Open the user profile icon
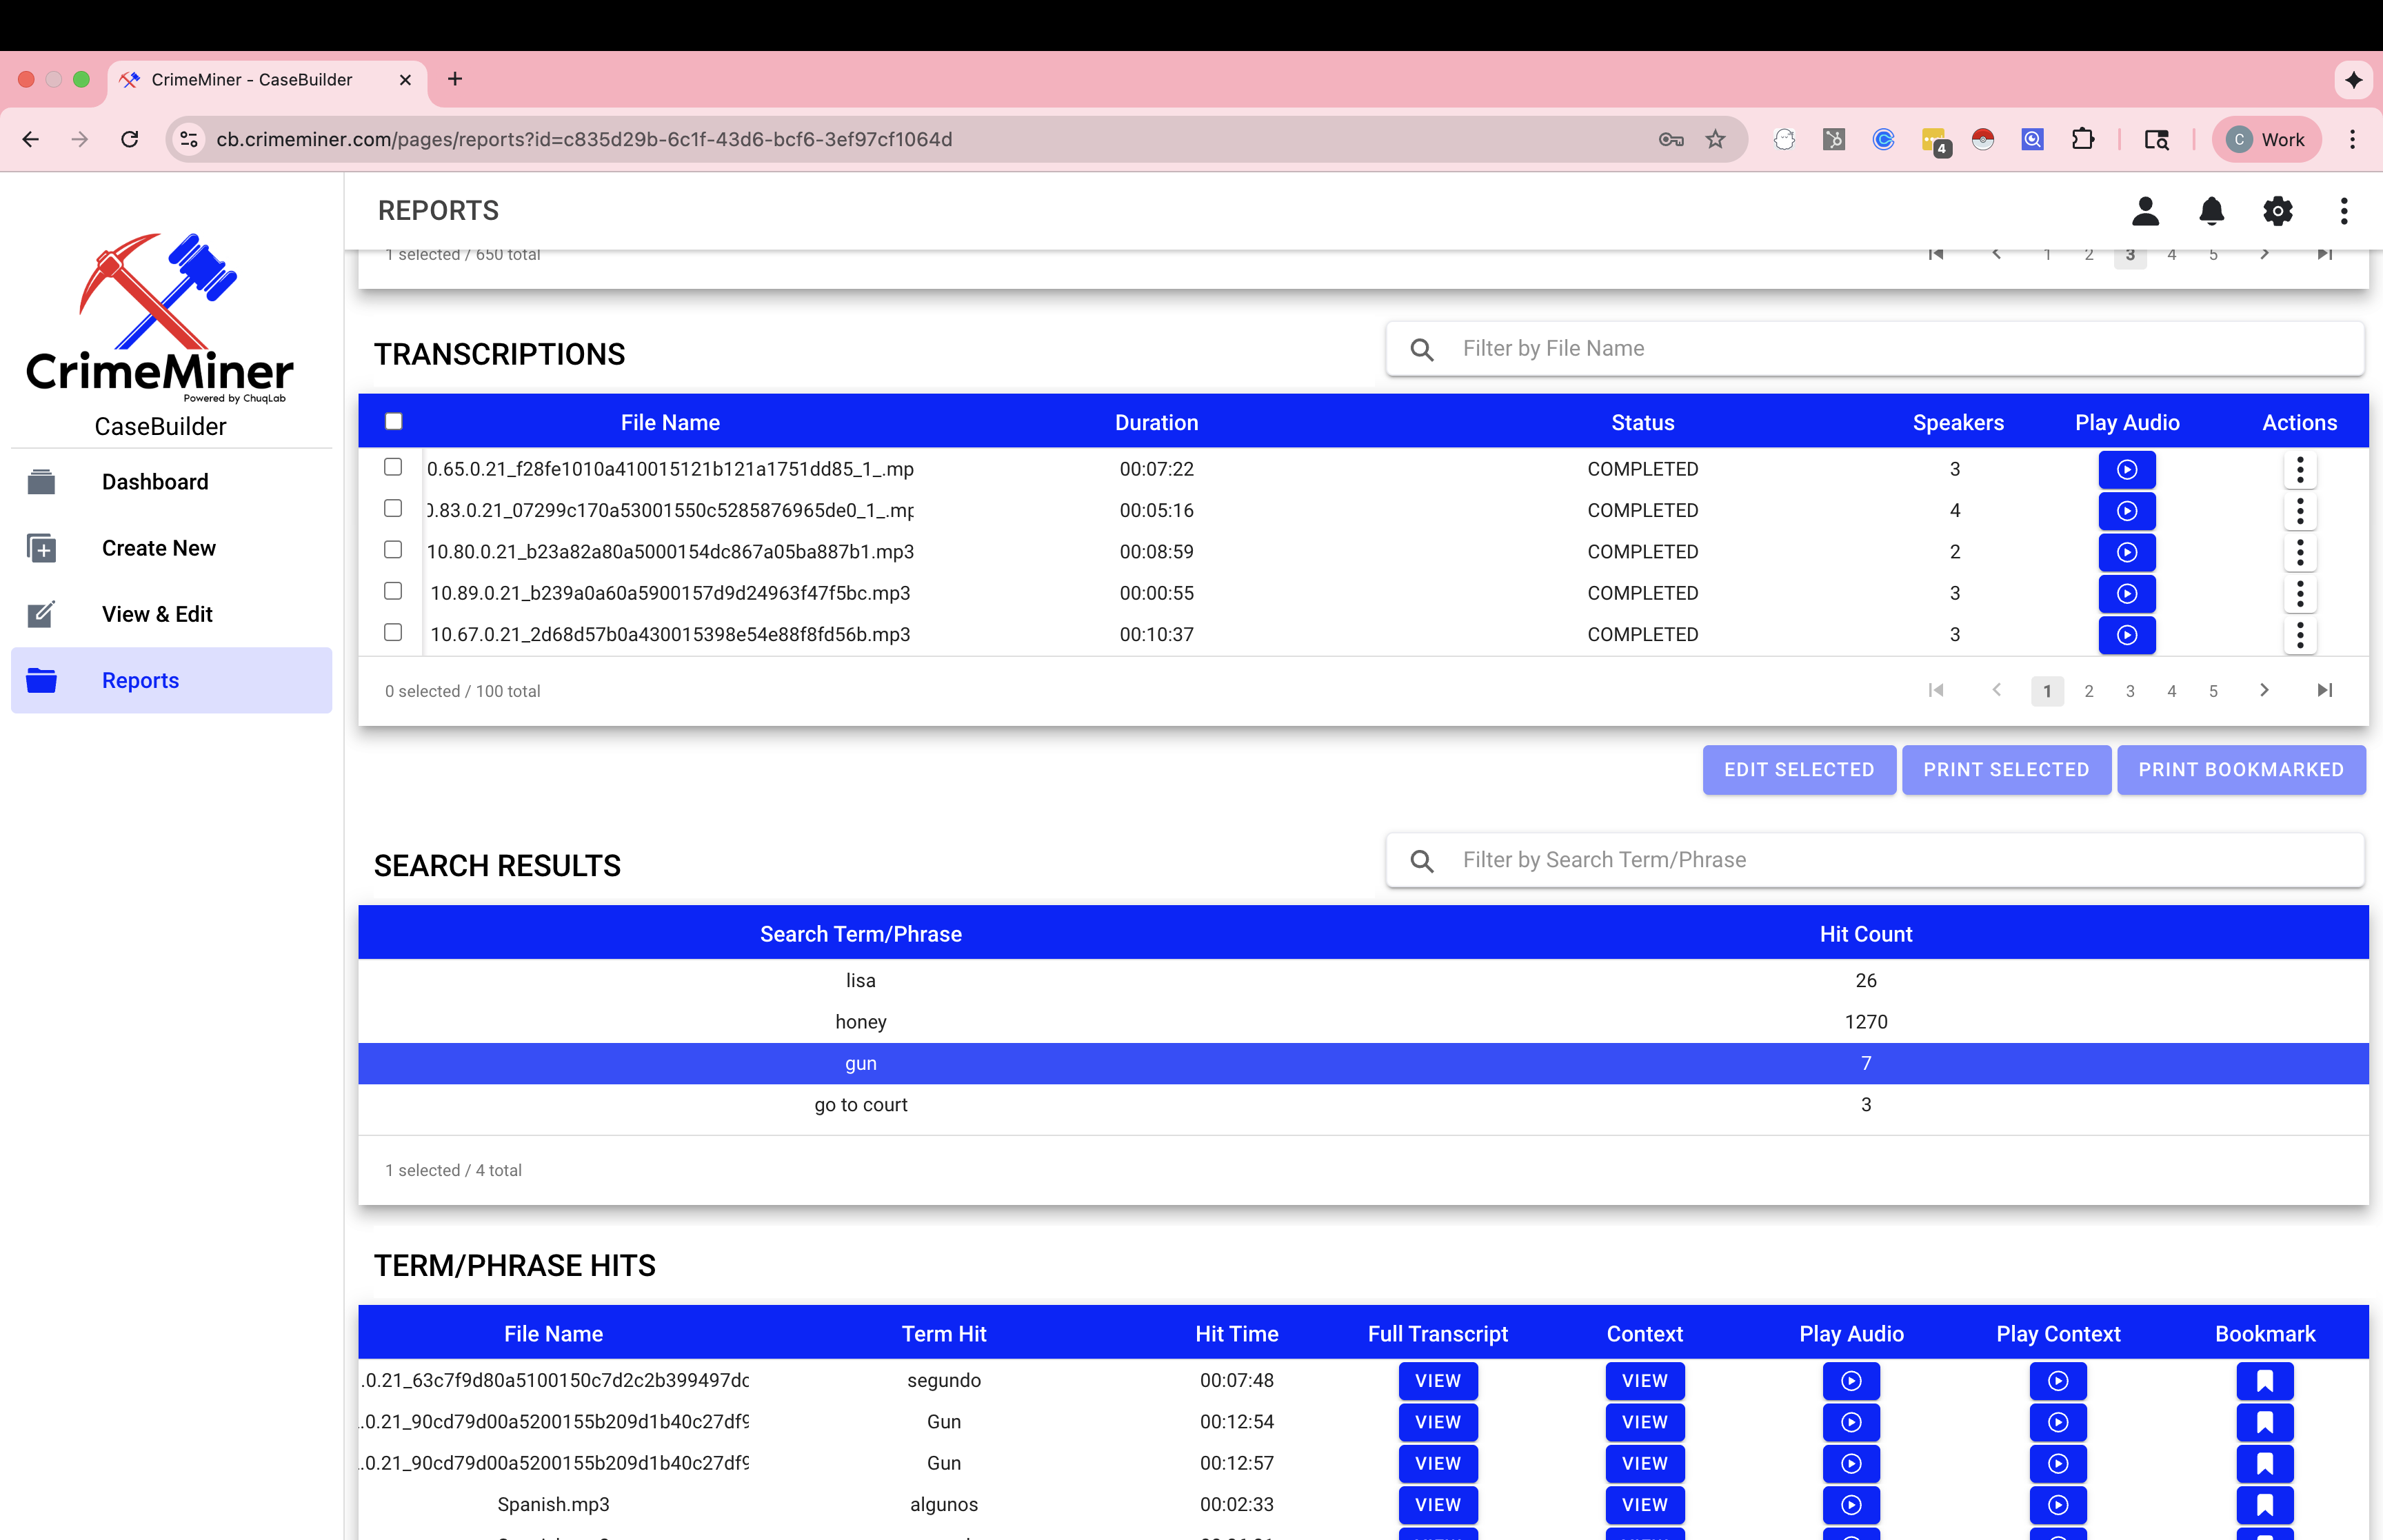Viewport: 2383px width, 1540px height. (x=2146, y=211)
